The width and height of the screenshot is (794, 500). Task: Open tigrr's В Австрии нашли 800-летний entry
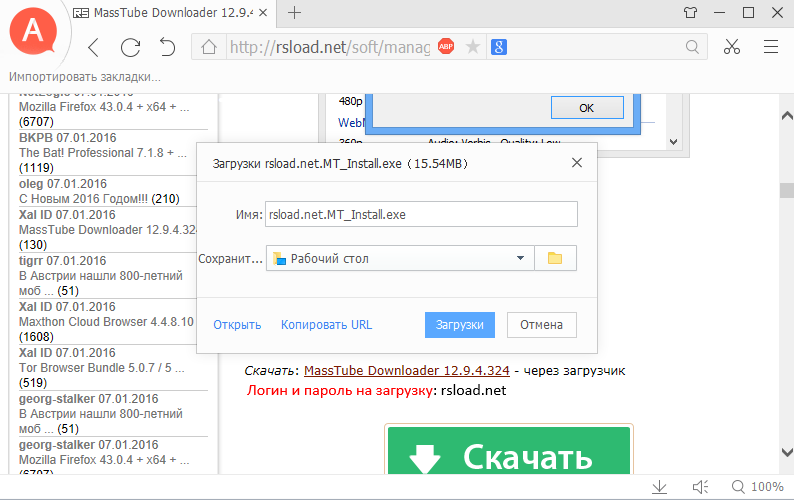100,283
